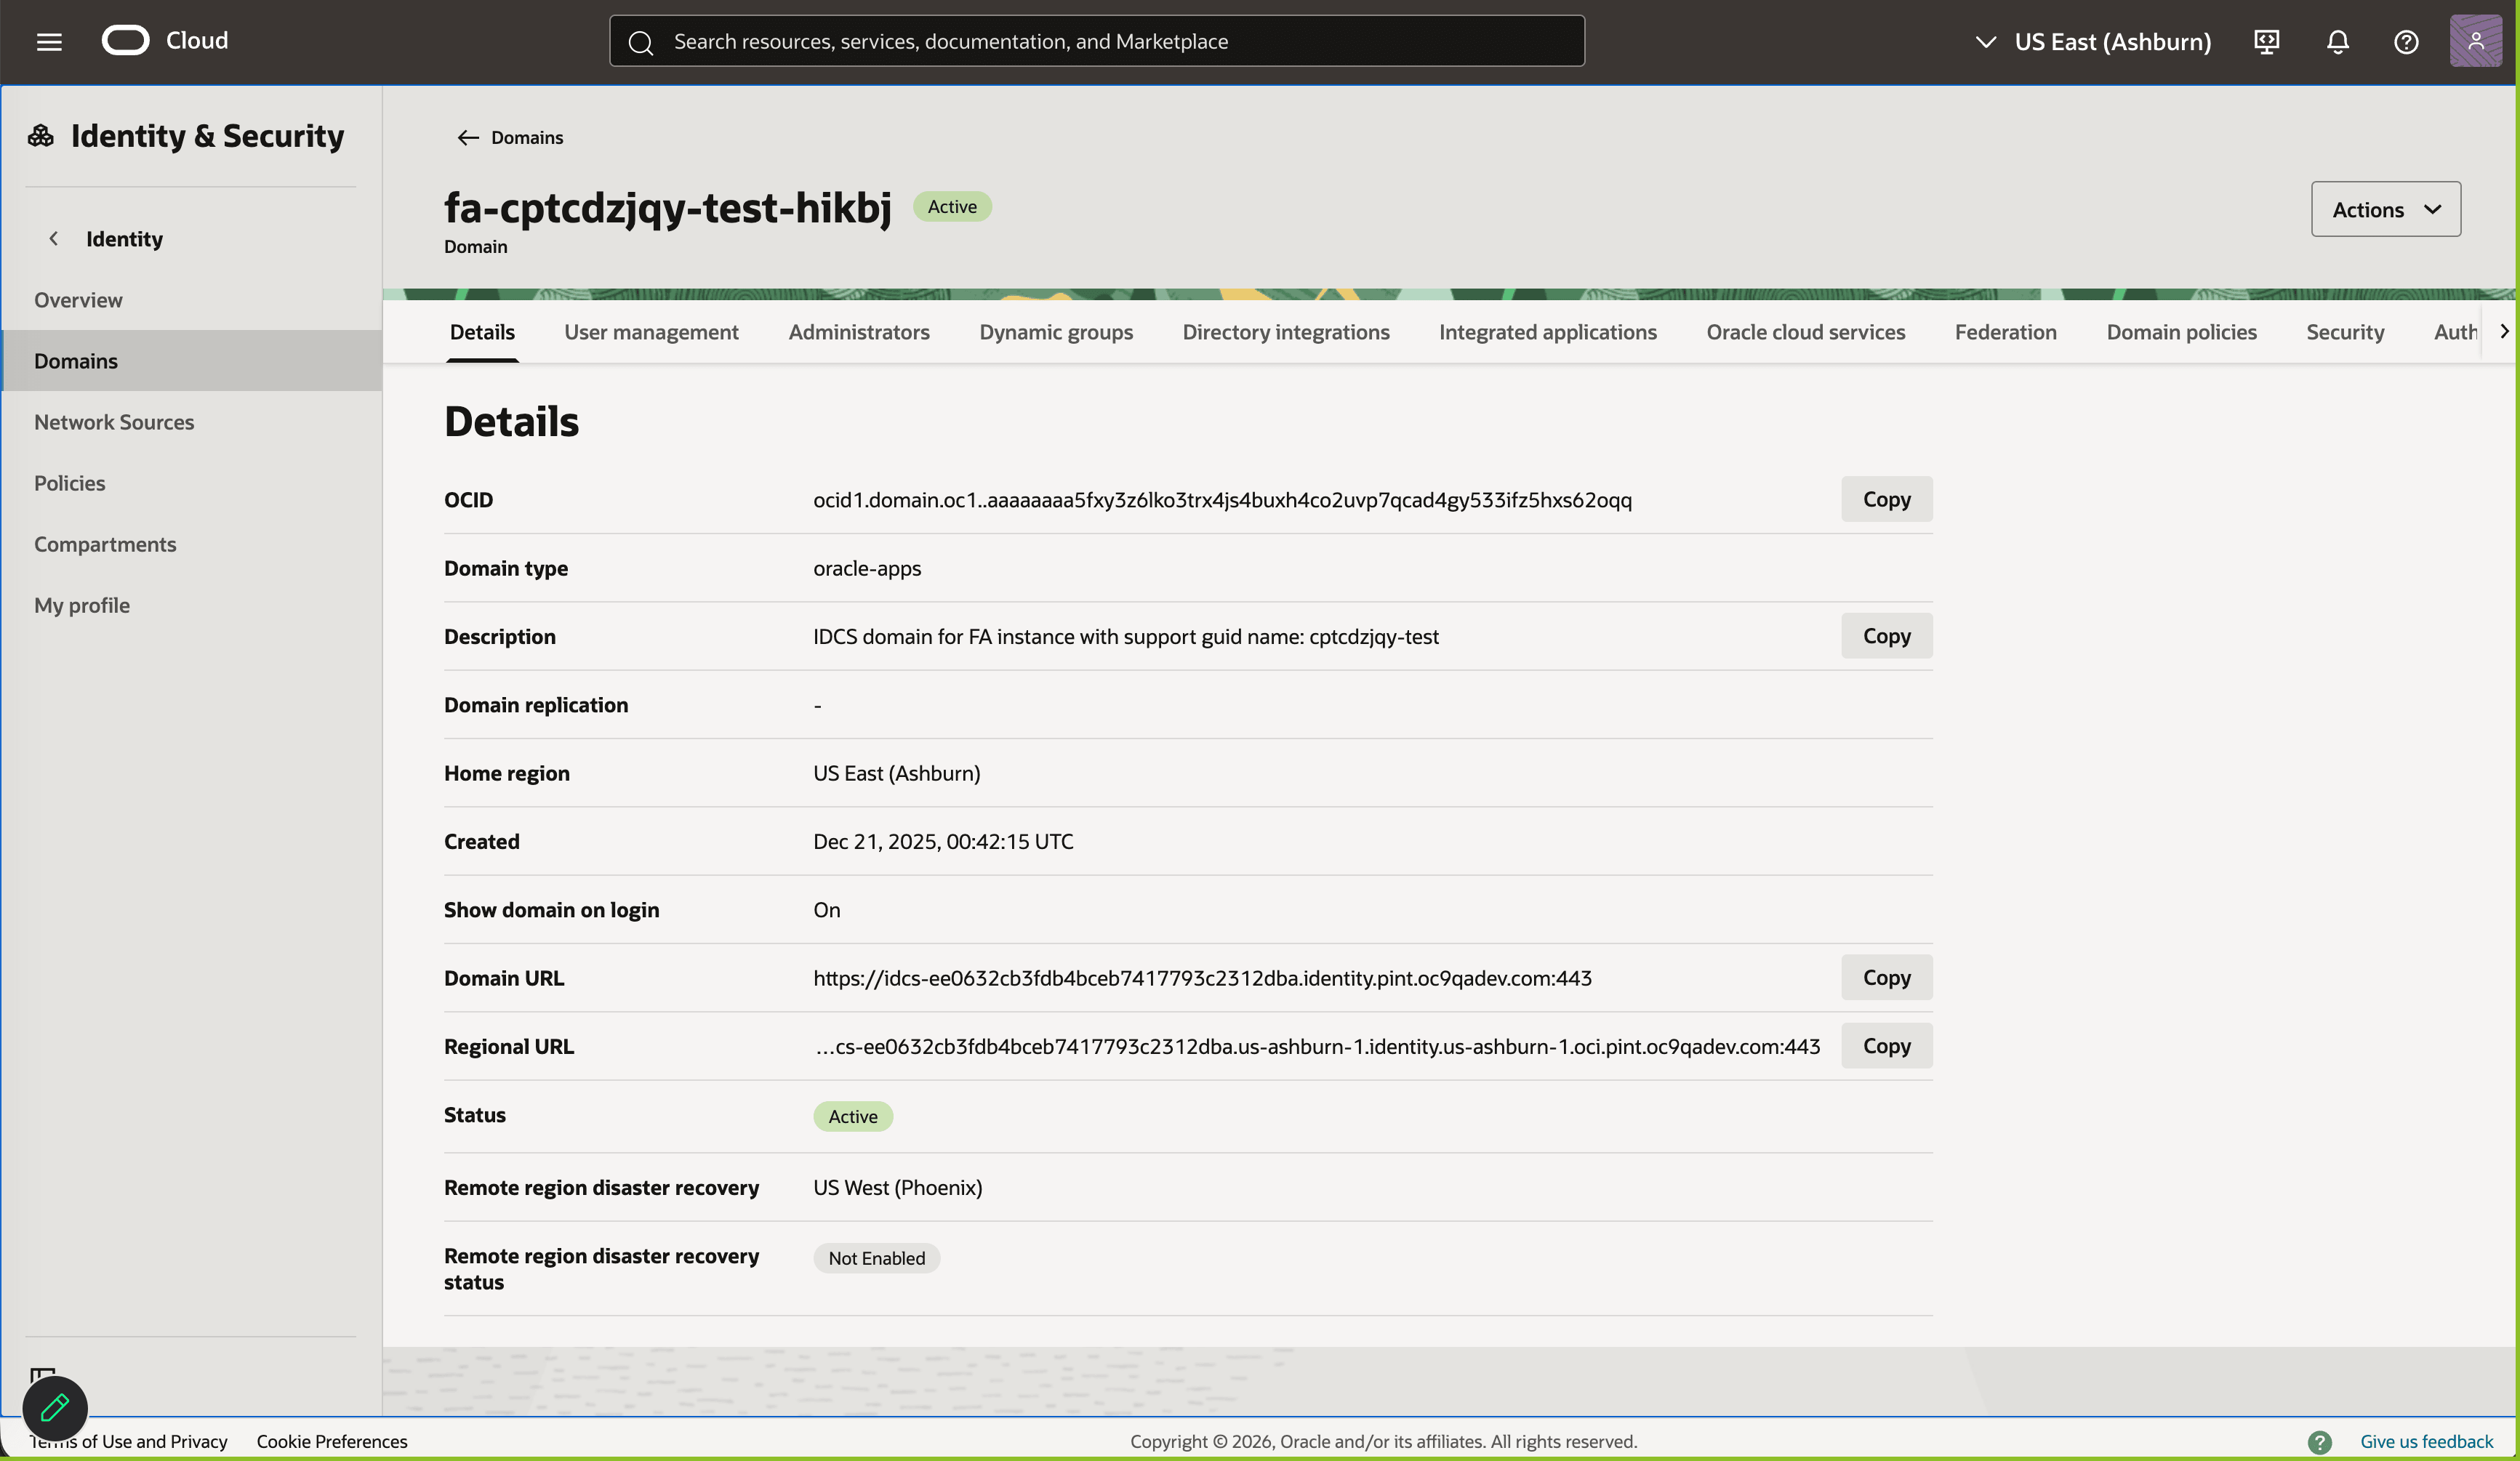Click the created date 'Dec 21, 2025' value
This screenshot has width=2520, height=1461.
tap(943, 842)
